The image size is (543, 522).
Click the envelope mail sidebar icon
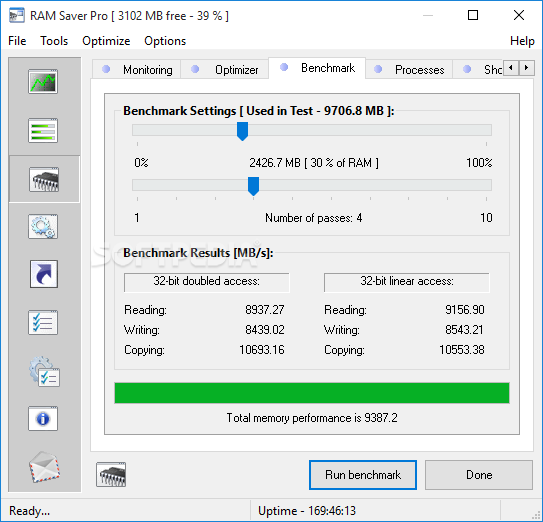point(44,467)
